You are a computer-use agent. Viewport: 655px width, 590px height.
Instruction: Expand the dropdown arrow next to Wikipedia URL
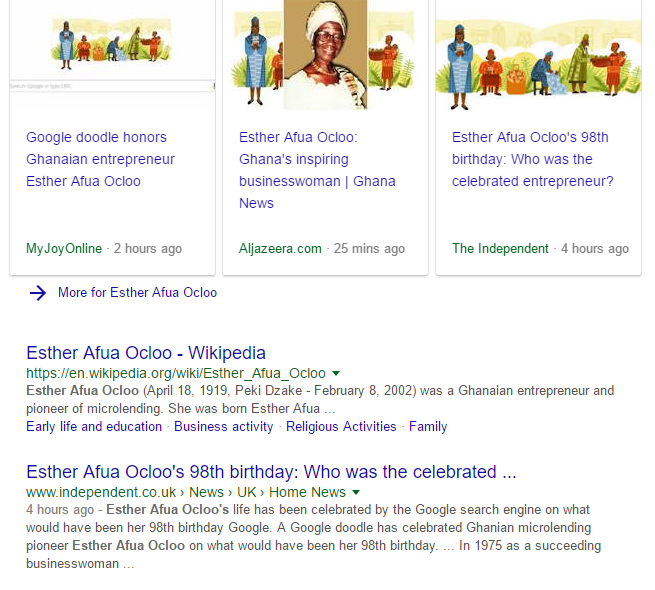coord(336,373)
